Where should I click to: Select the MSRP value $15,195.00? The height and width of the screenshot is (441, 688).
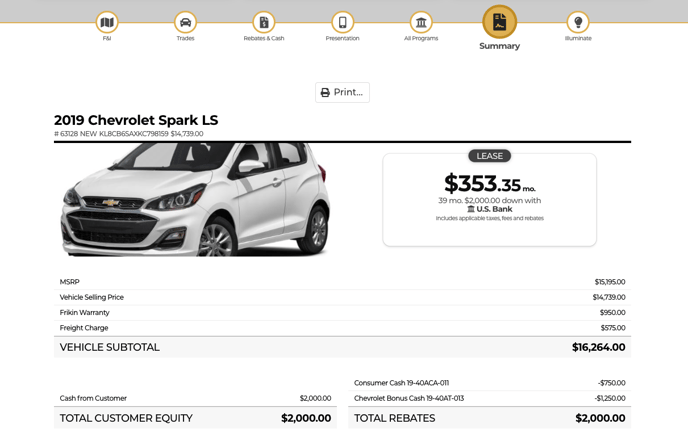point(610,282)
